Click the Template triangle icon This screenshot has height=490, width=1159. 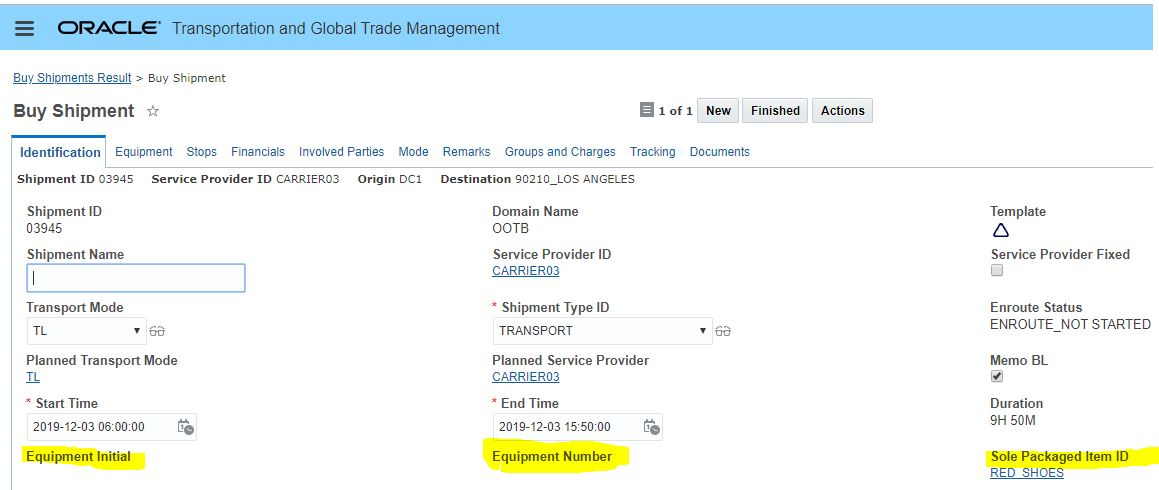pyautogui.click(x=1000, y=230)
